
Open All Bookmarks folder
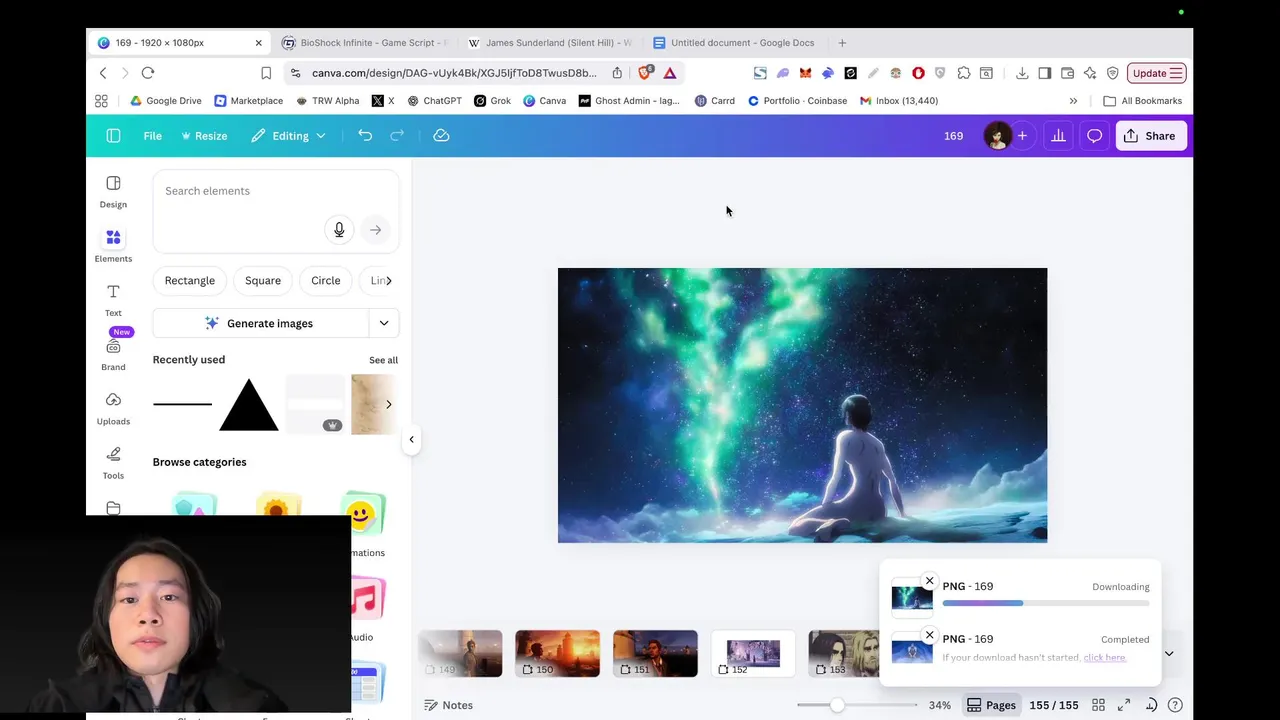[x=1142, y=101]
